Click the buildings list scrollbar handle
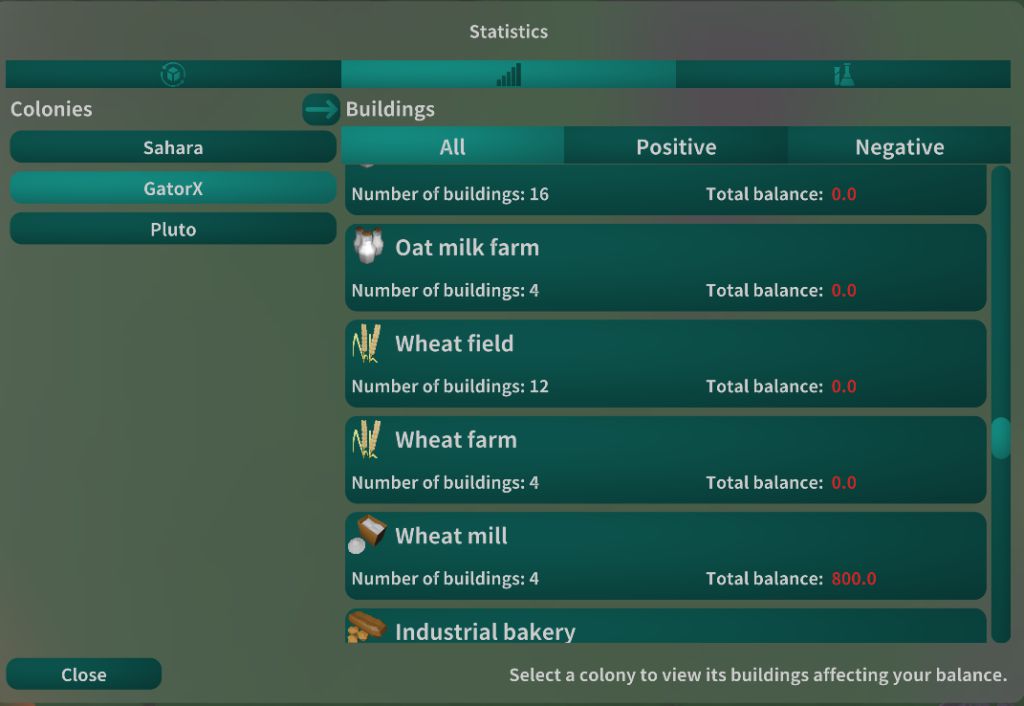1024x706 pixels. (1000, 438)
